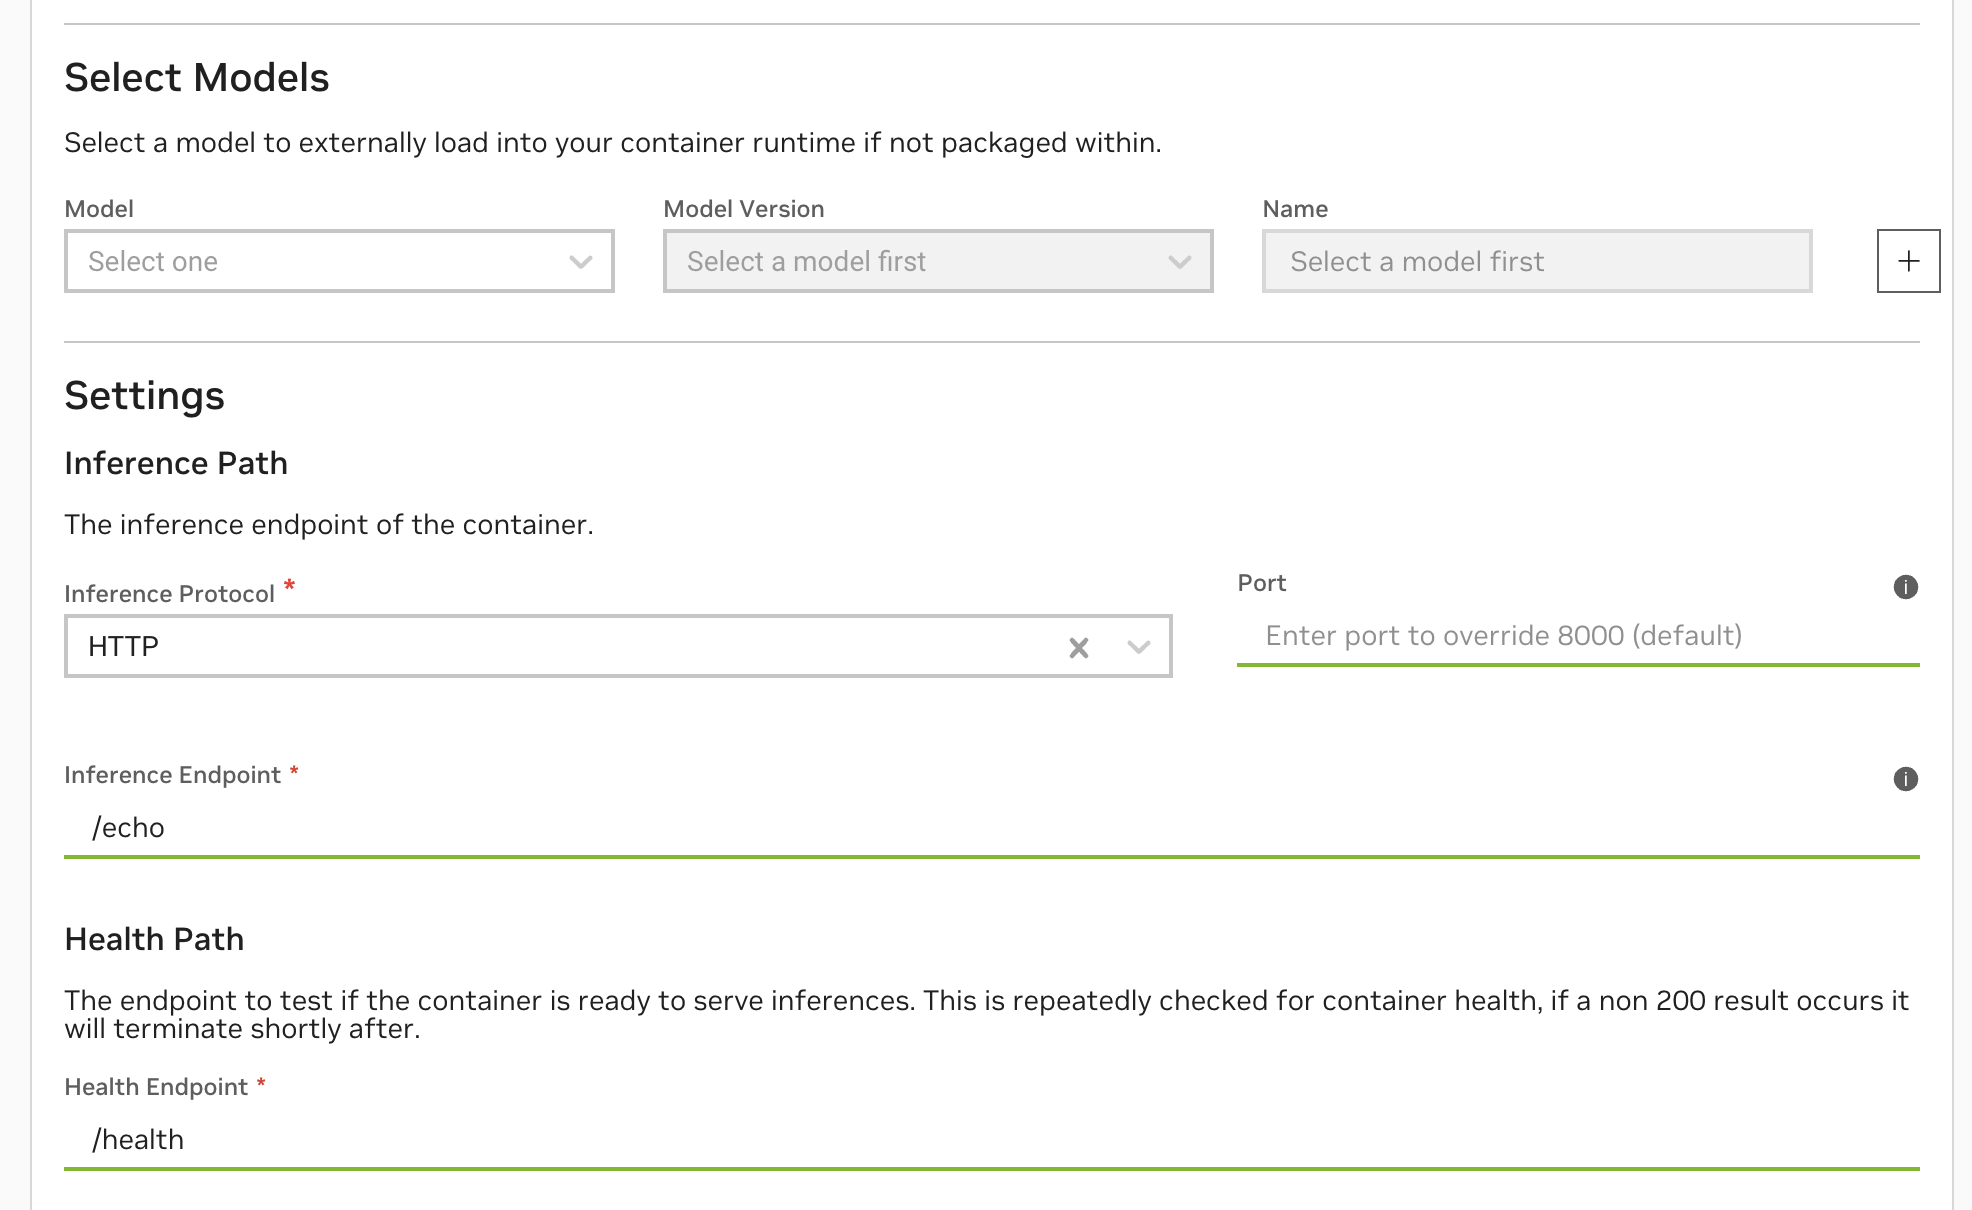This screenshot has width=1972, height=1210.
Task: Click the 'Inference Path' subheading
Action: click(x=176, y=462)
